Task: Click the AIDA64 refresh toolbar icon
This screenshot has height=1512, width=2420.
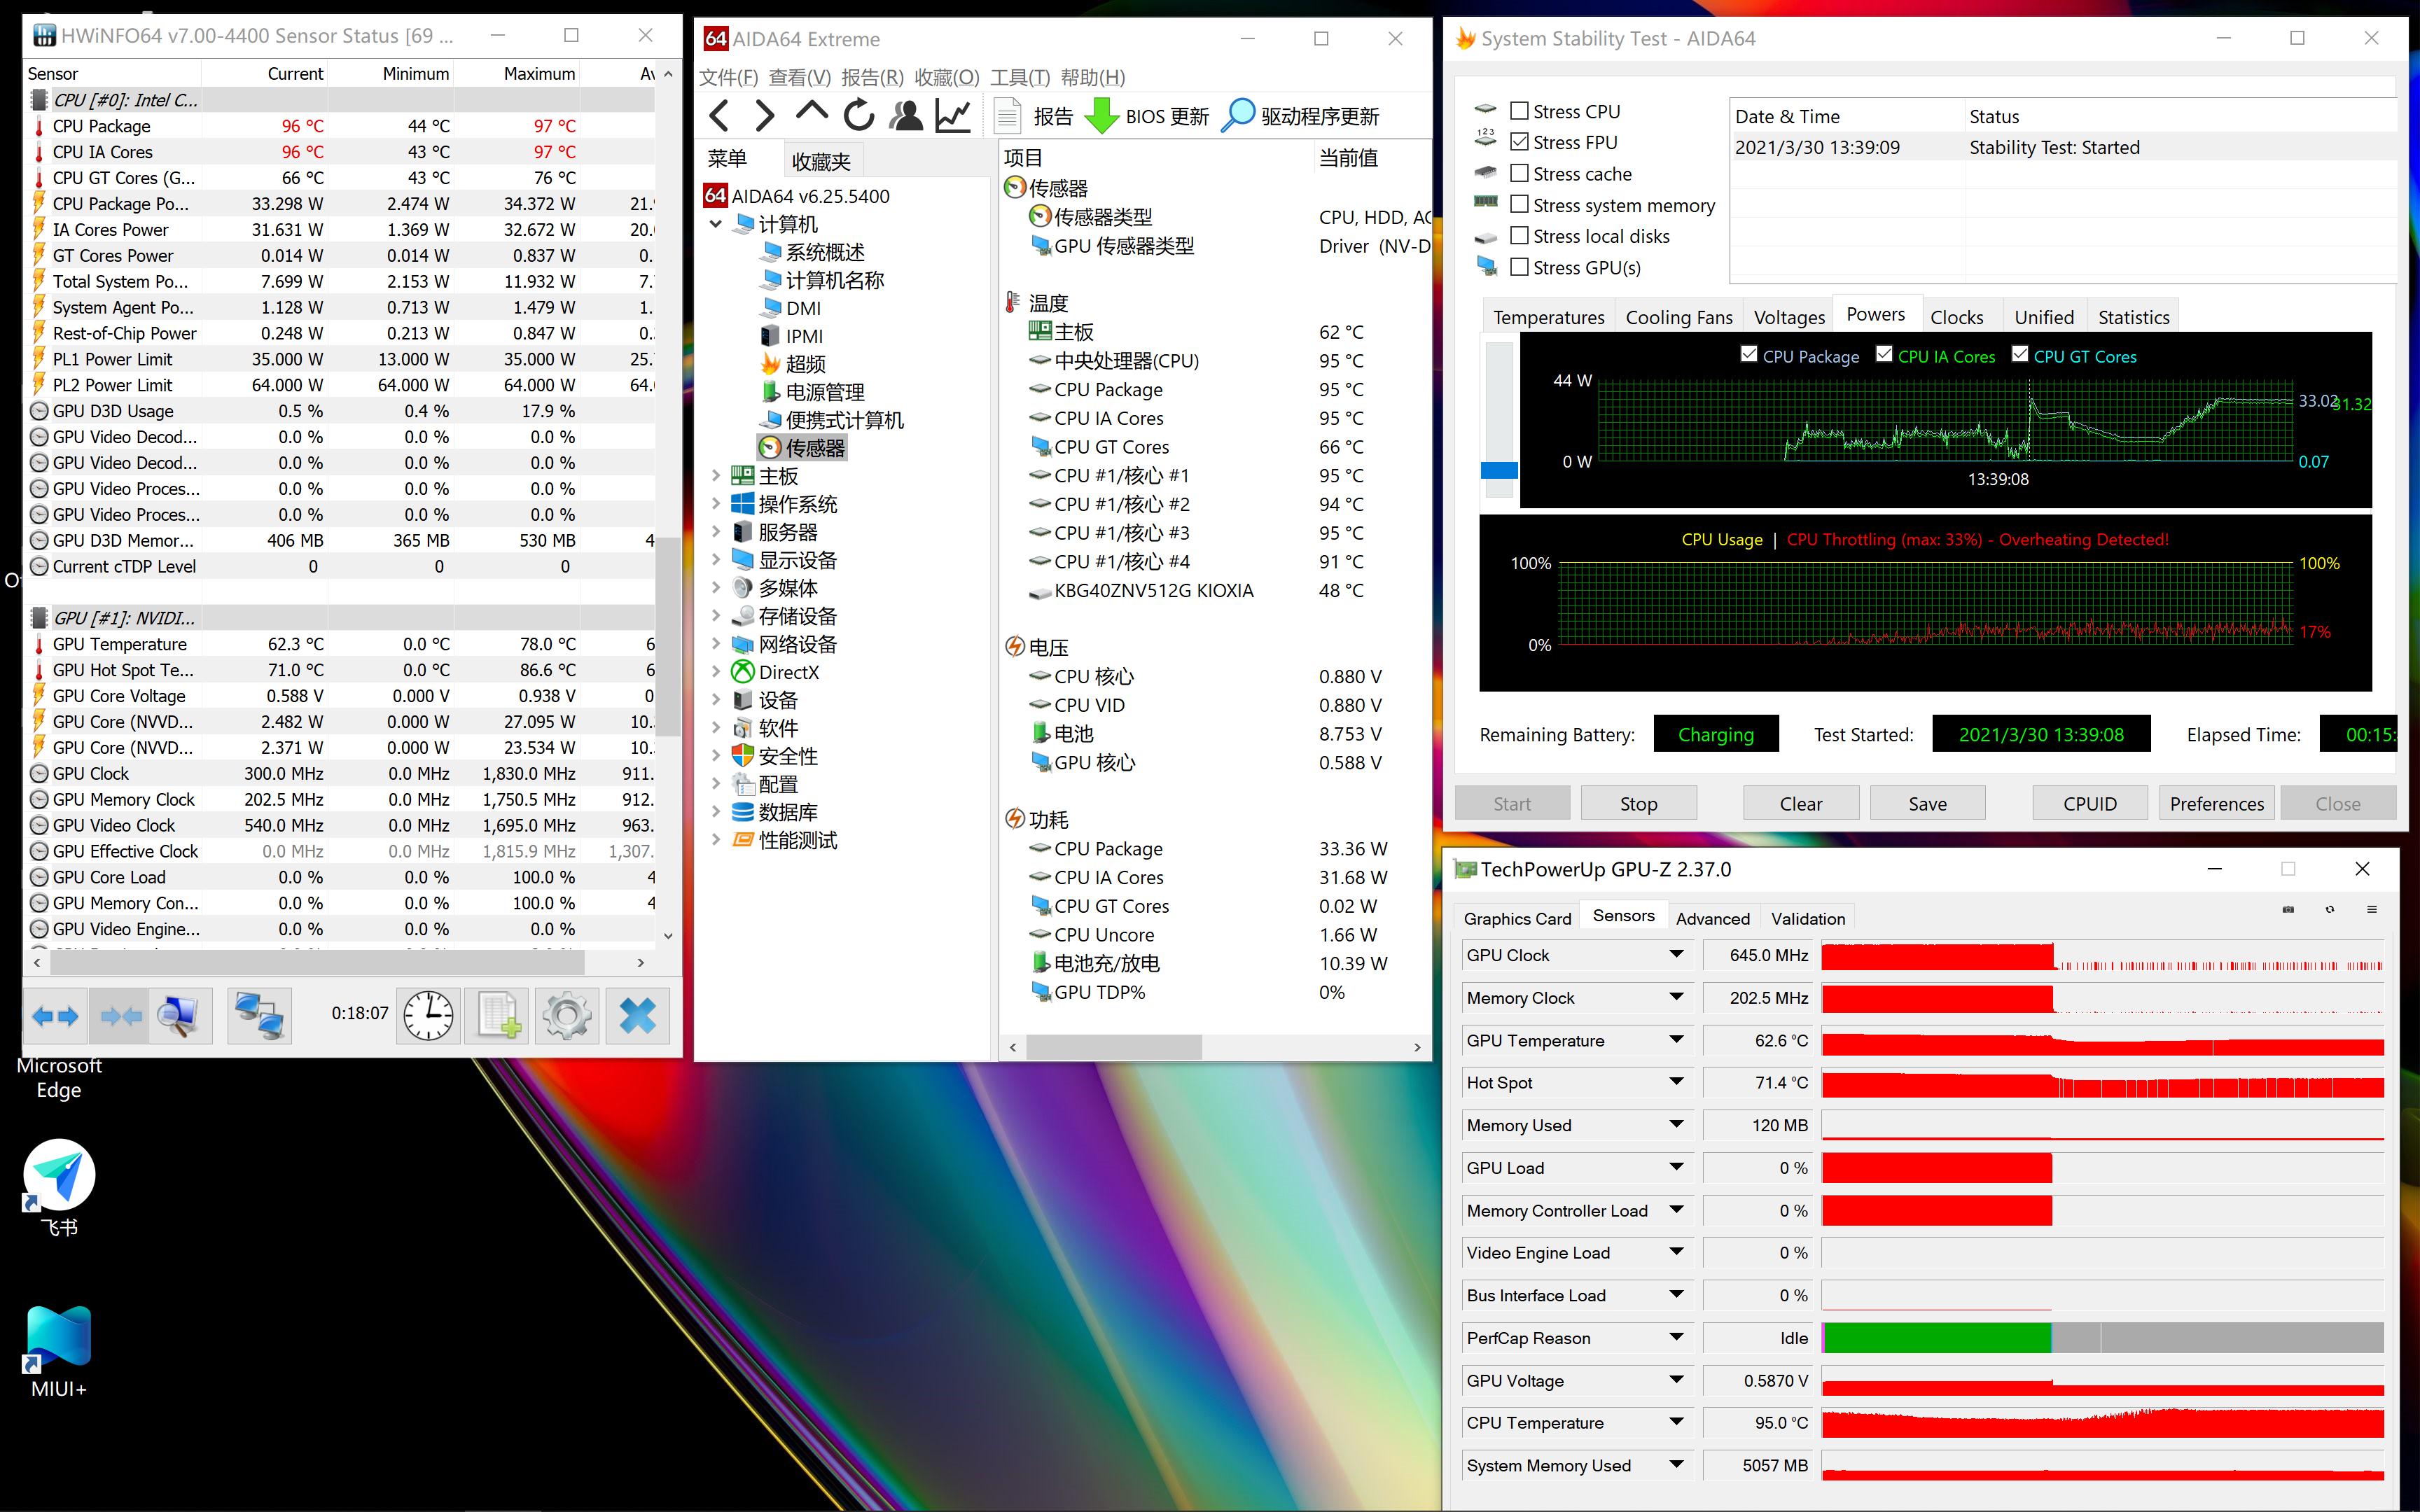Action: pyautogui.click(x=858, y=116)
